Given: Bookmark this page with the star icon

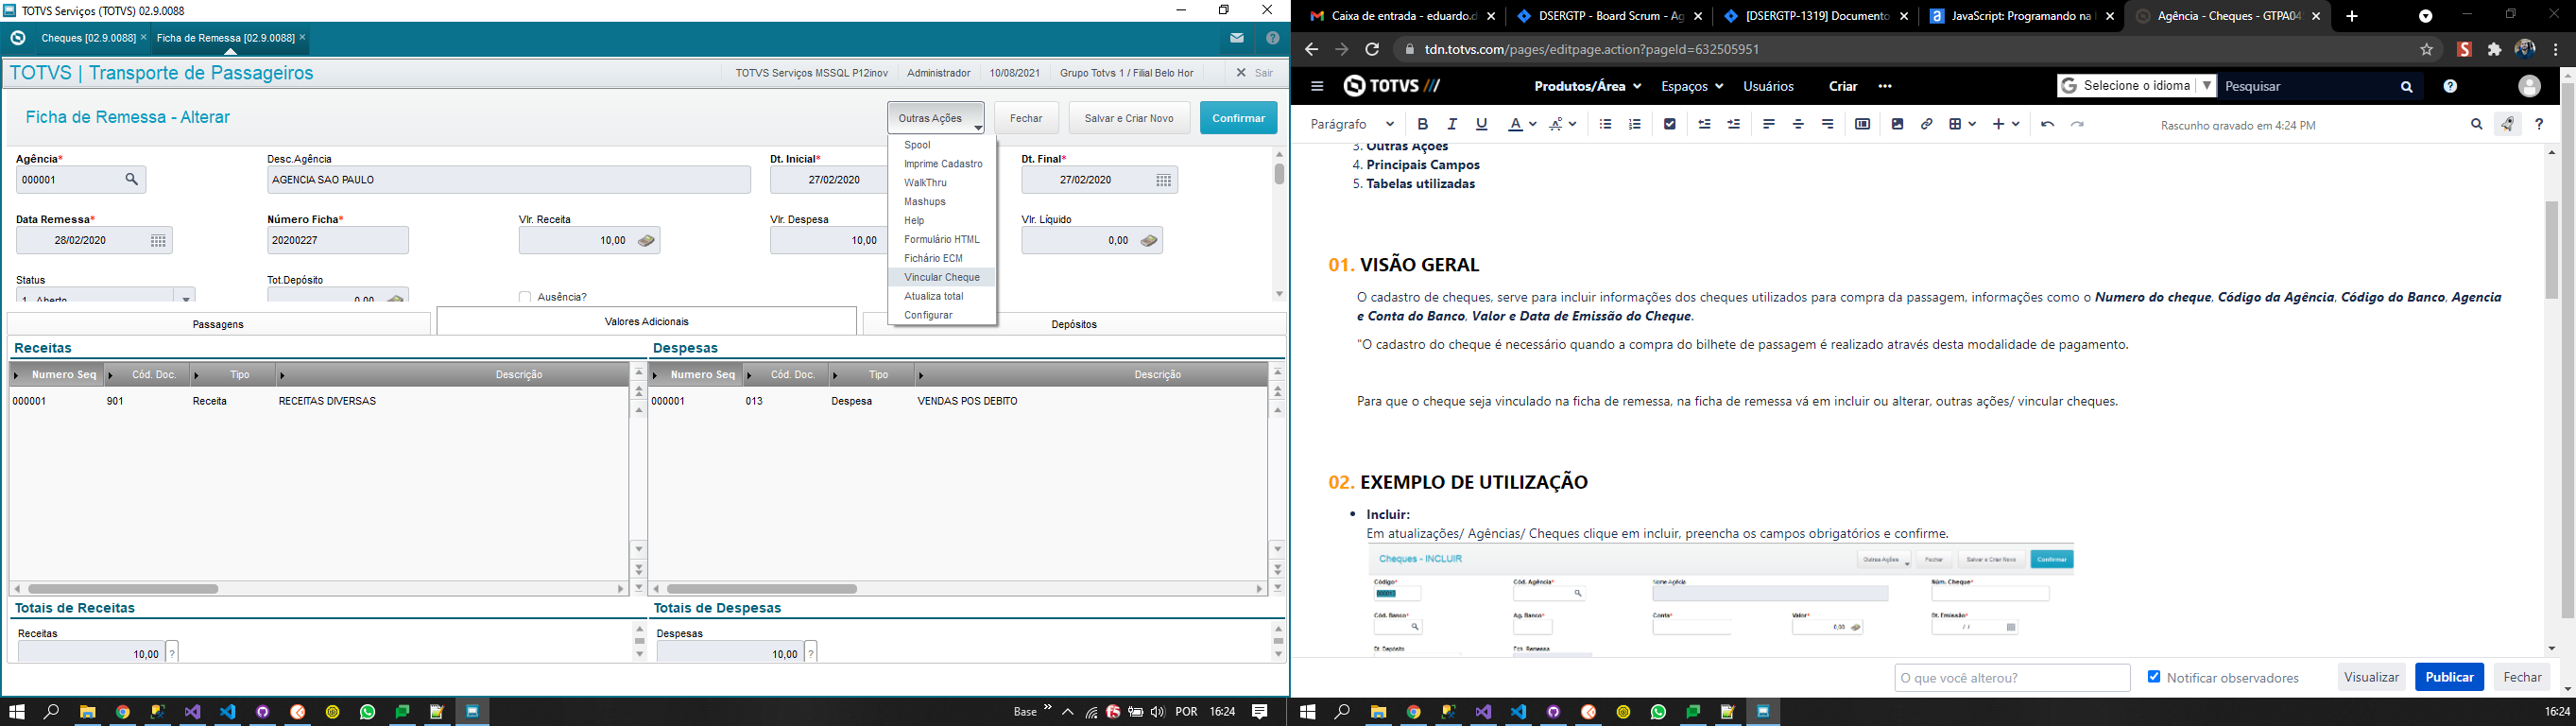Looking at the screenshot, I should point(2426,49).
